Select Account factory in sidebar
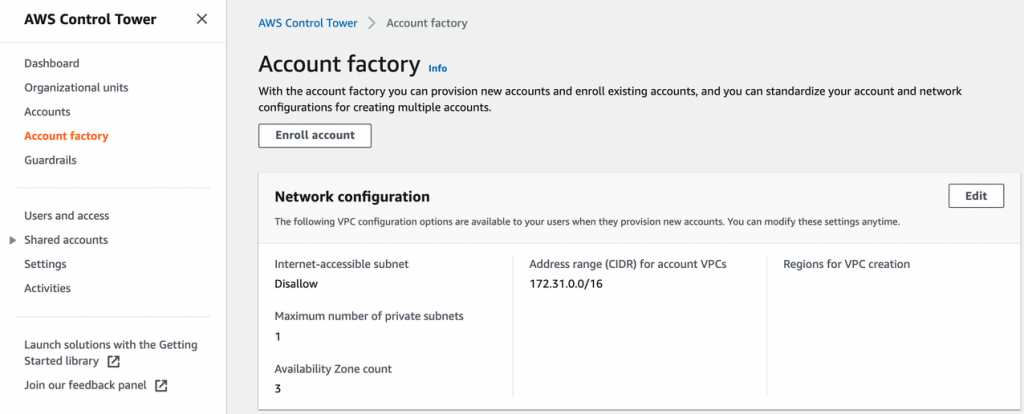 point(66,136)
